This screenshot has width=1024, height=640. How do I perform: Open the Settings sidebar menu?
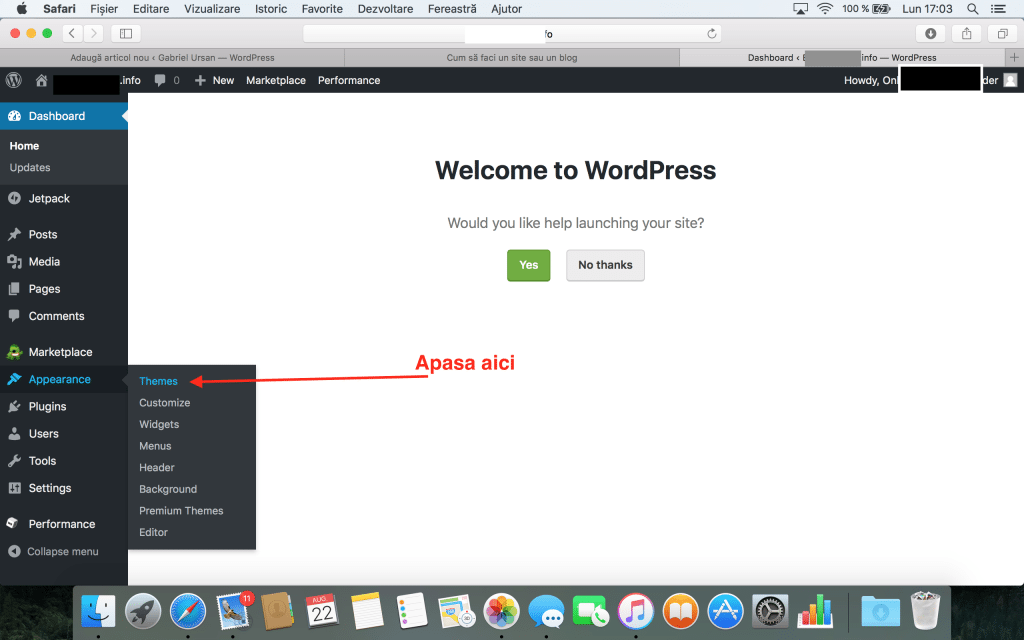coord(64,488)
